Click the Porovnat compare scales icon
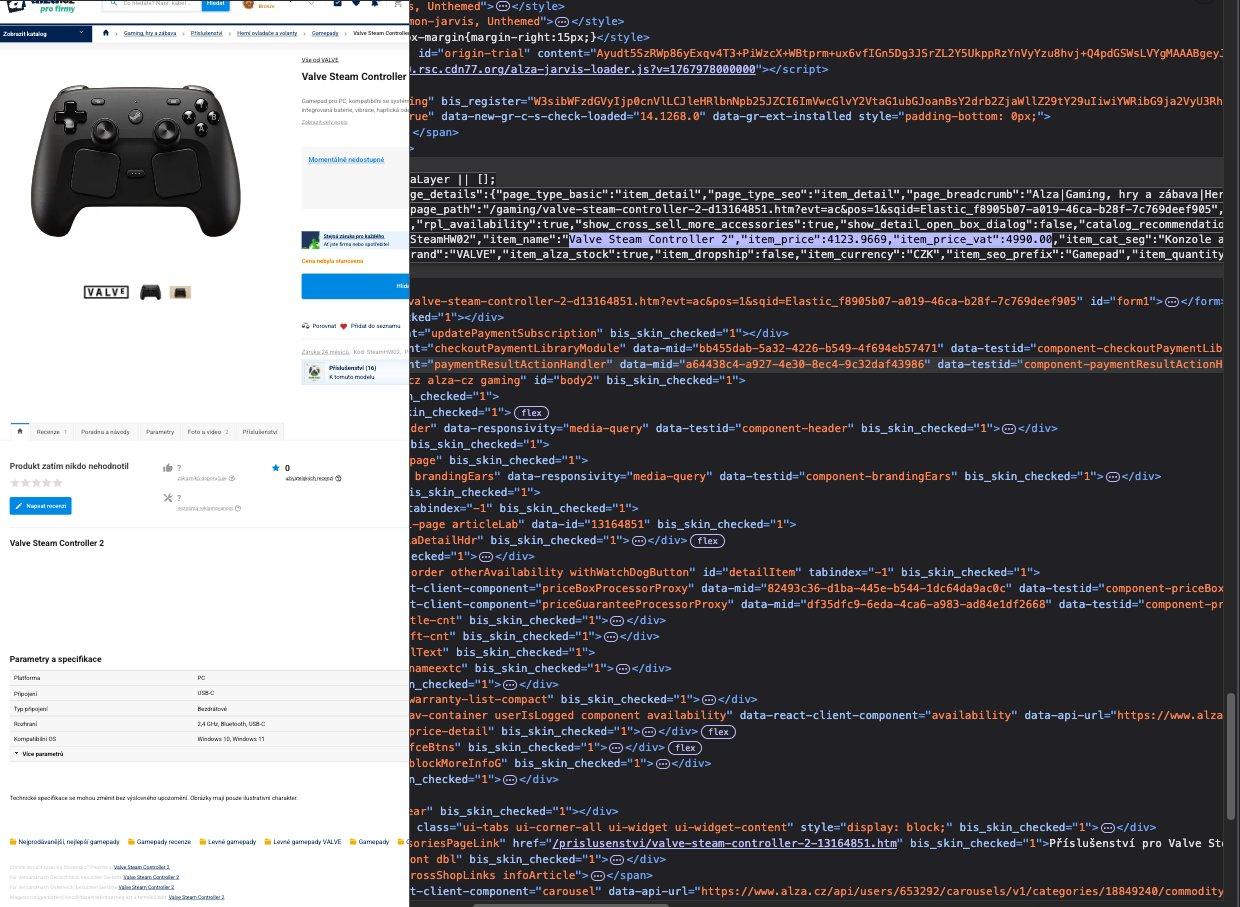 (x=306, y=326)
